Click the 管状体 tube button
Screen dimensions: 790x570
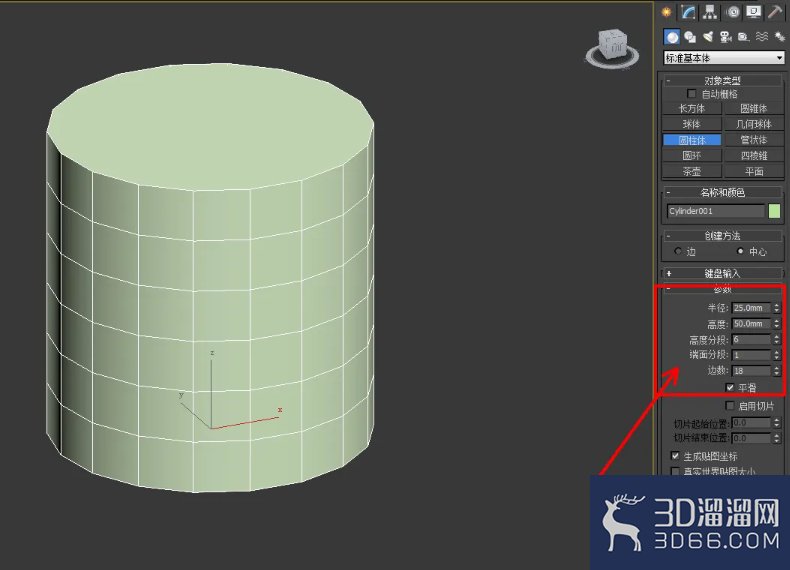(754, 140)
